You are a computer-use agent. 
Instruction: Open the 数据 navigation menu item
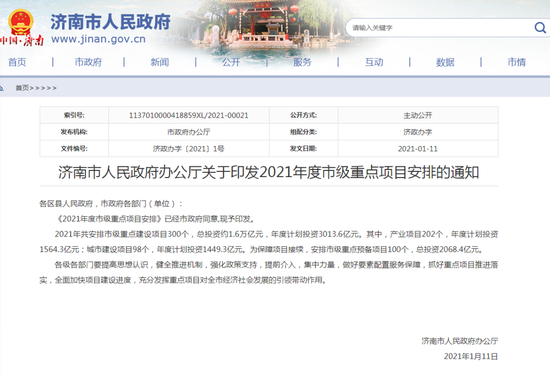tap(445, 62)
